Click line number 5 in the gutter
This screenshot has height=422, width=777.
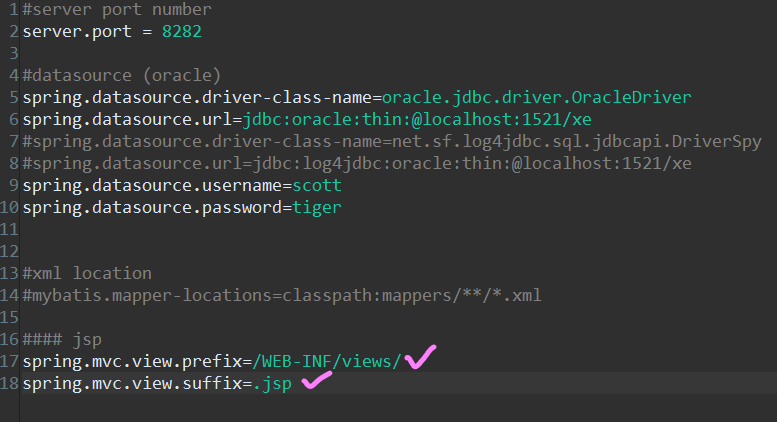[14, 98]
